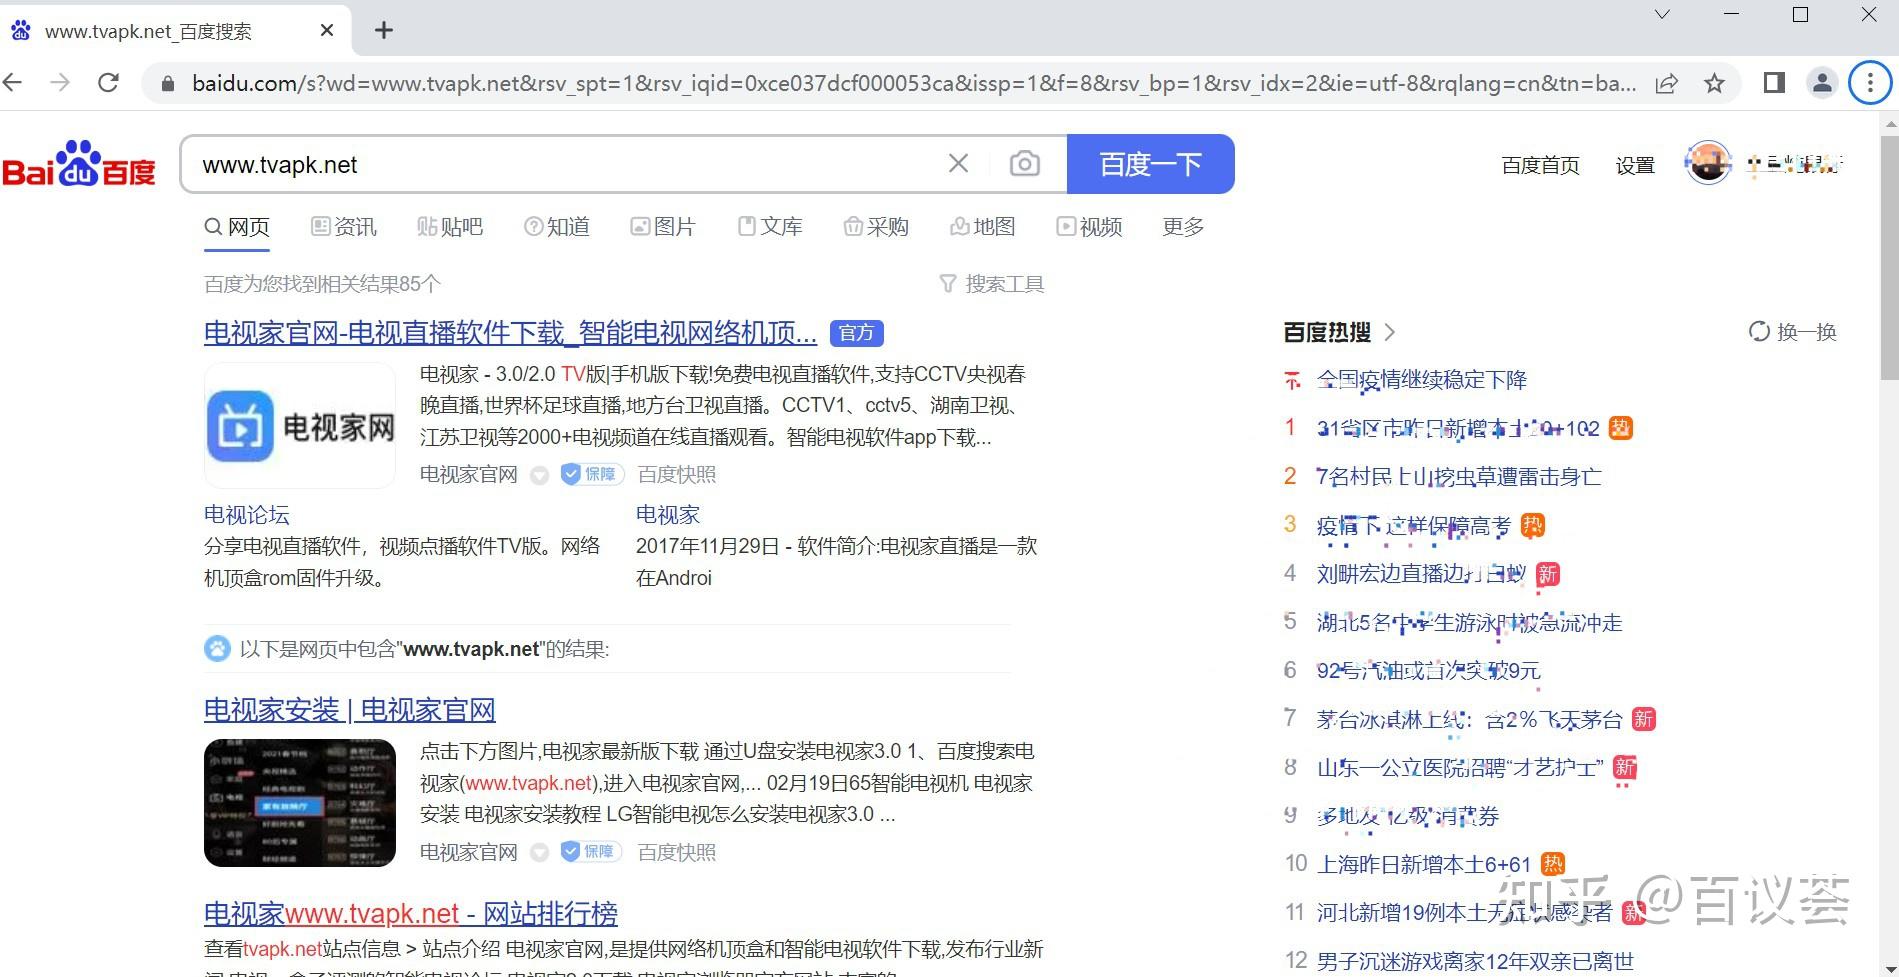Click the Baidu logo
The image size is (1899, 977).
[79, 164]
